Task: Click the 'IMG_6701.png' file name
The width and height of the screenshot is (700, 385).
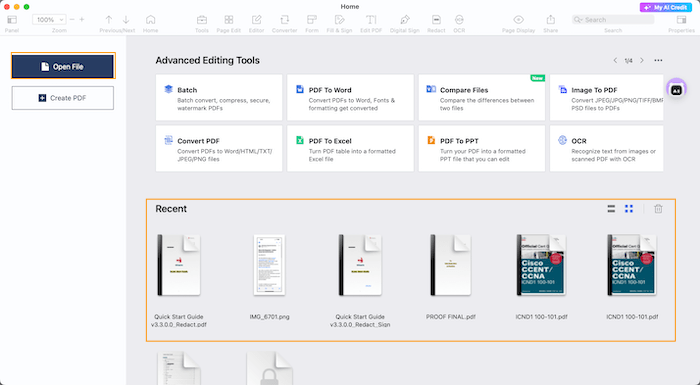Action: click(269, 317)
